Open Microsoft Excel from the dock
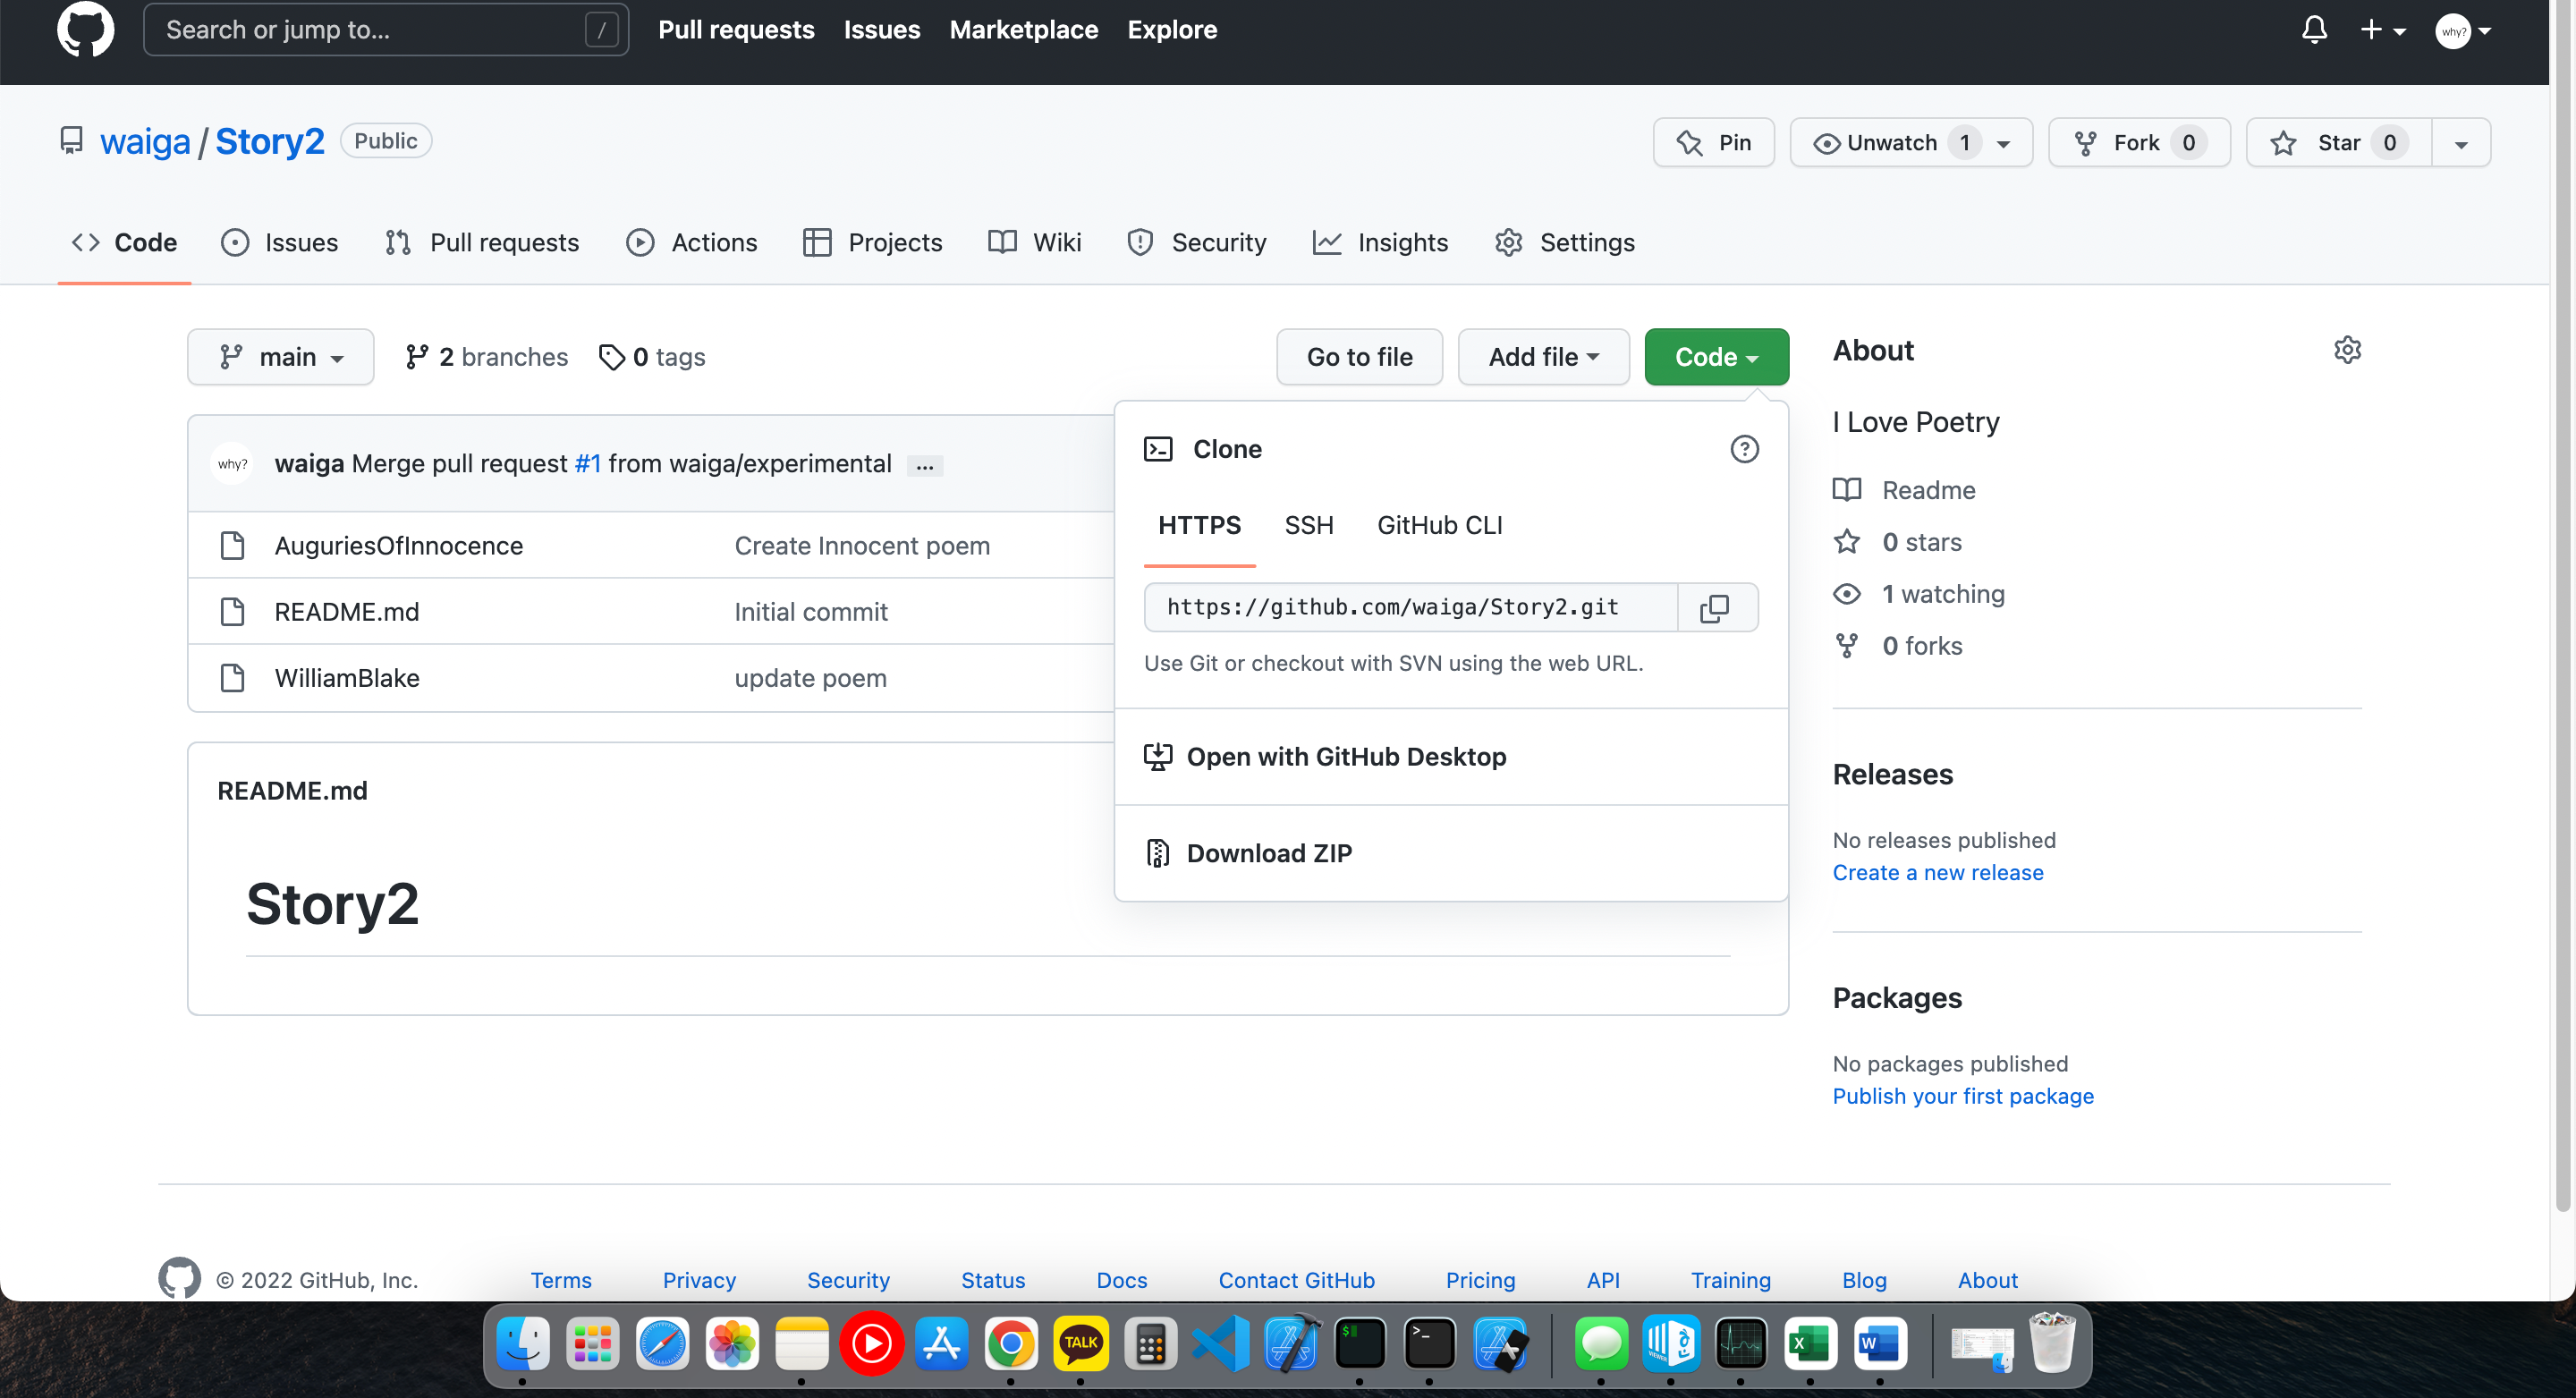Screen dimensions: 2576x1398 tap(1810, 1344)
